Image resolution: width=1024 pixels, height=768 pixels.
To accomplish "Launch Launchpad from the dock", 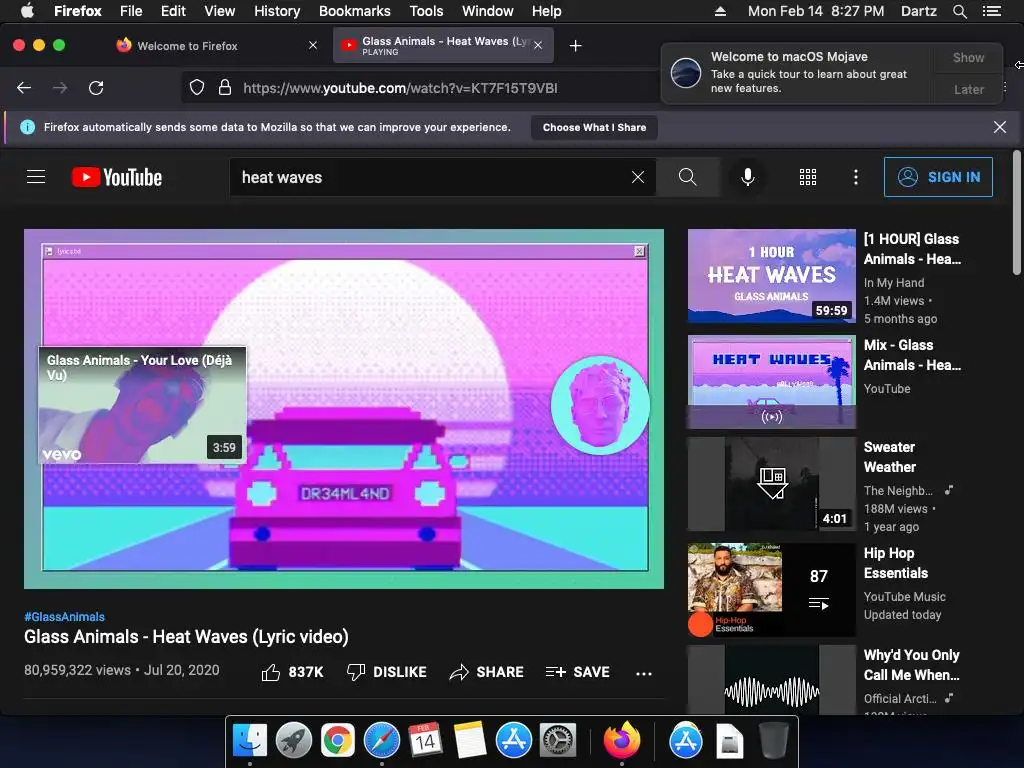I will tap(293, 741).
